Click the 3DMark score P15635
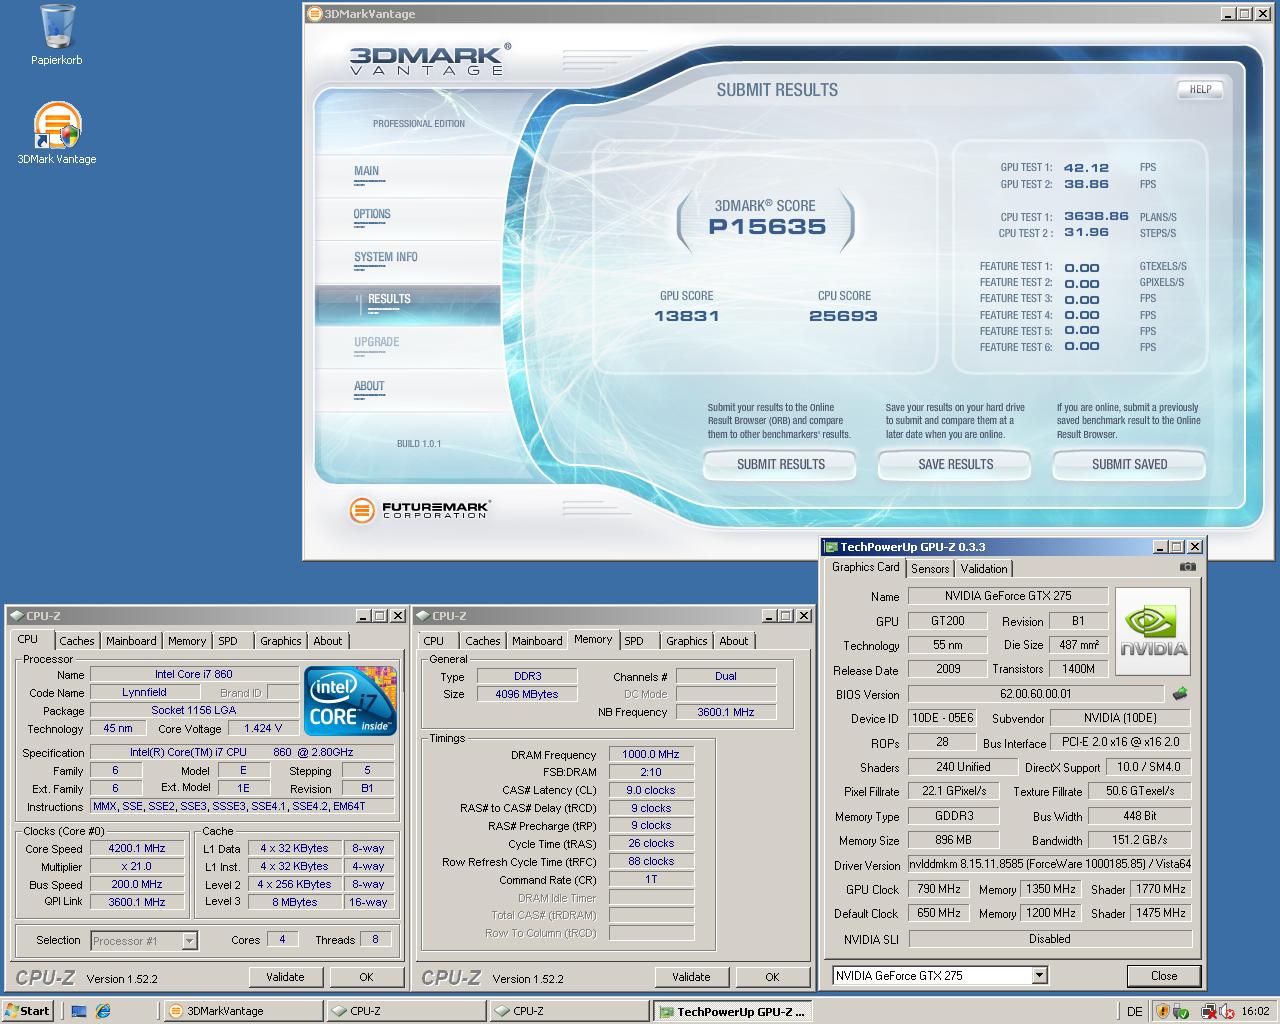1280x1024 pixels. coord(767,227)
